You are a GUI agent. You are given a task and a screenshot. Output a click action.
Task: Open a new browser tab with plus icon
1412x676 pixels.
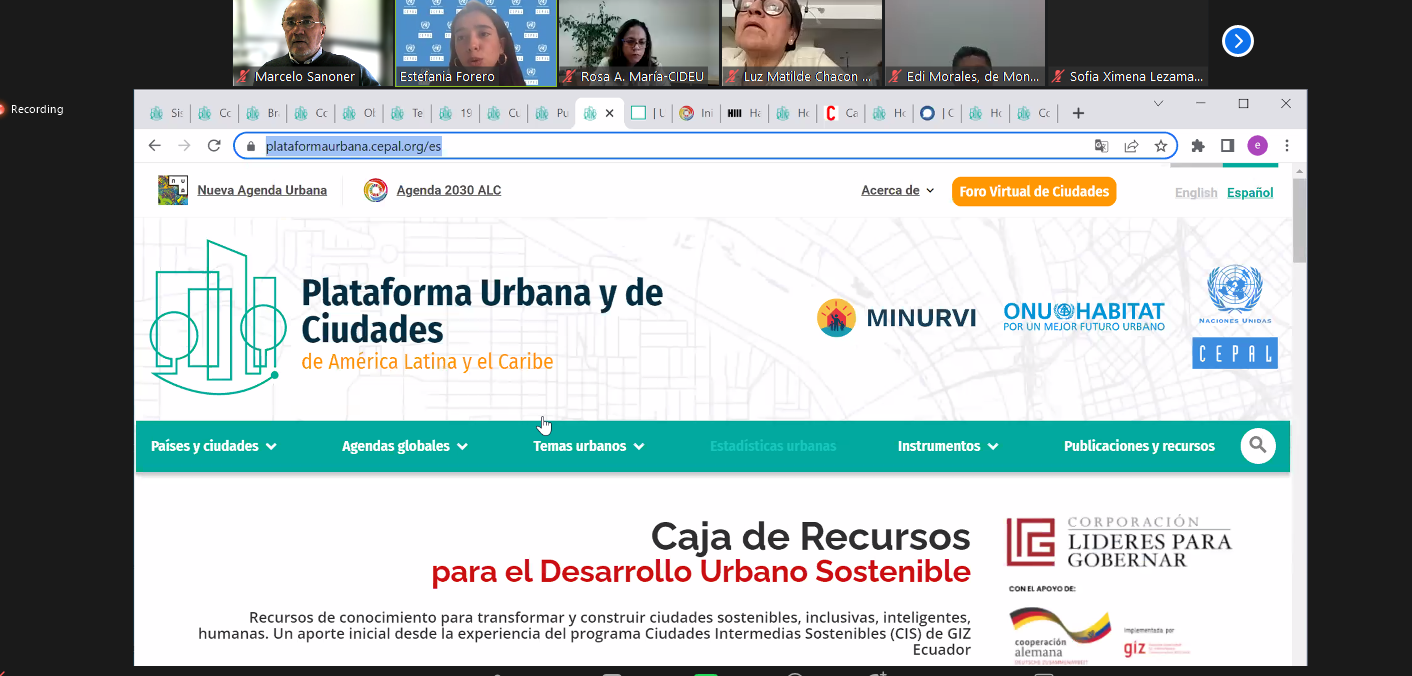point(1078,113)
